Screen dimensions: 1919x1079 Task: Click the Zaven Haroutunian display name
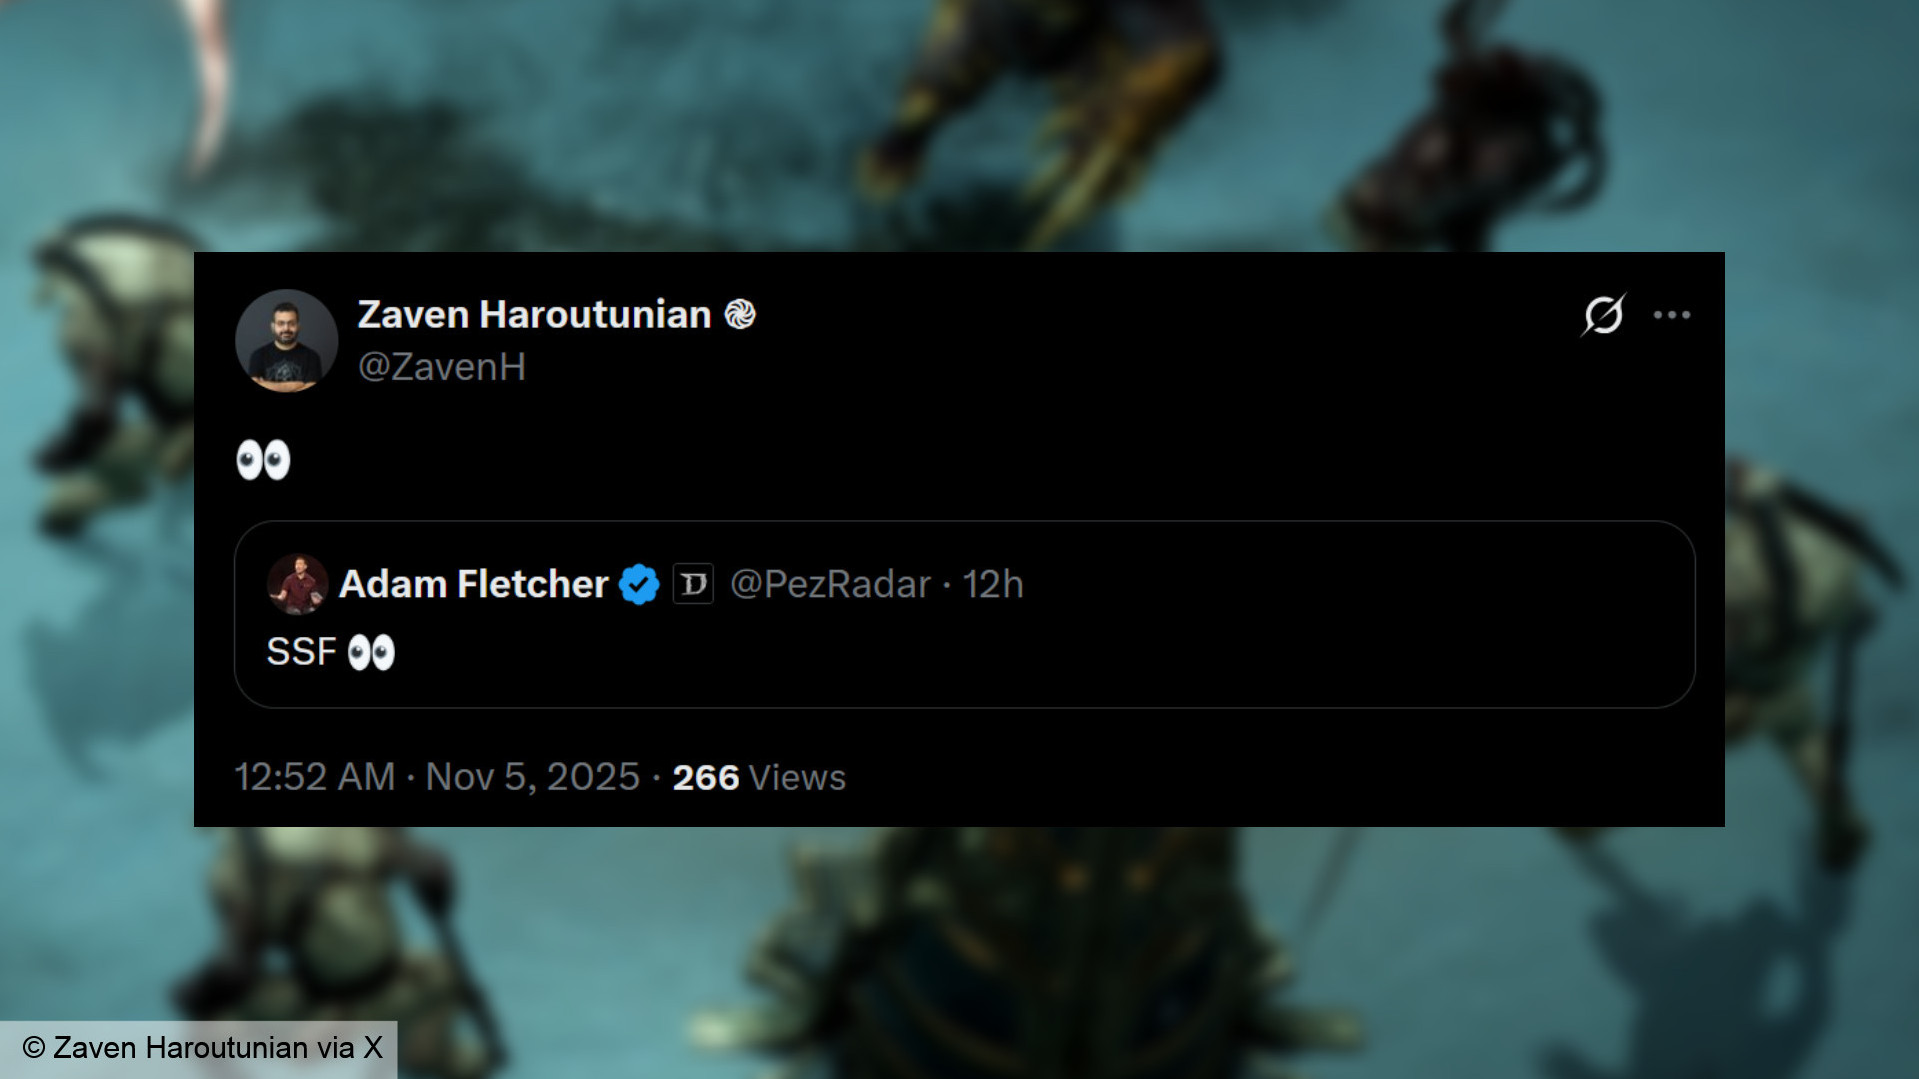(534, 315)
